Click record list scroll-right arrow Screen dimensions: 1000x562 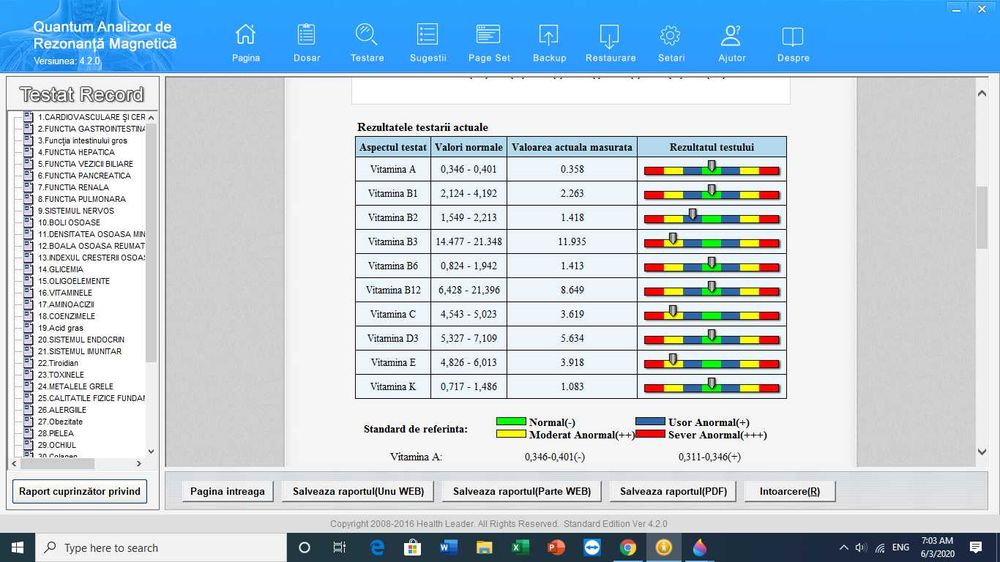click(x=139, y=464)
